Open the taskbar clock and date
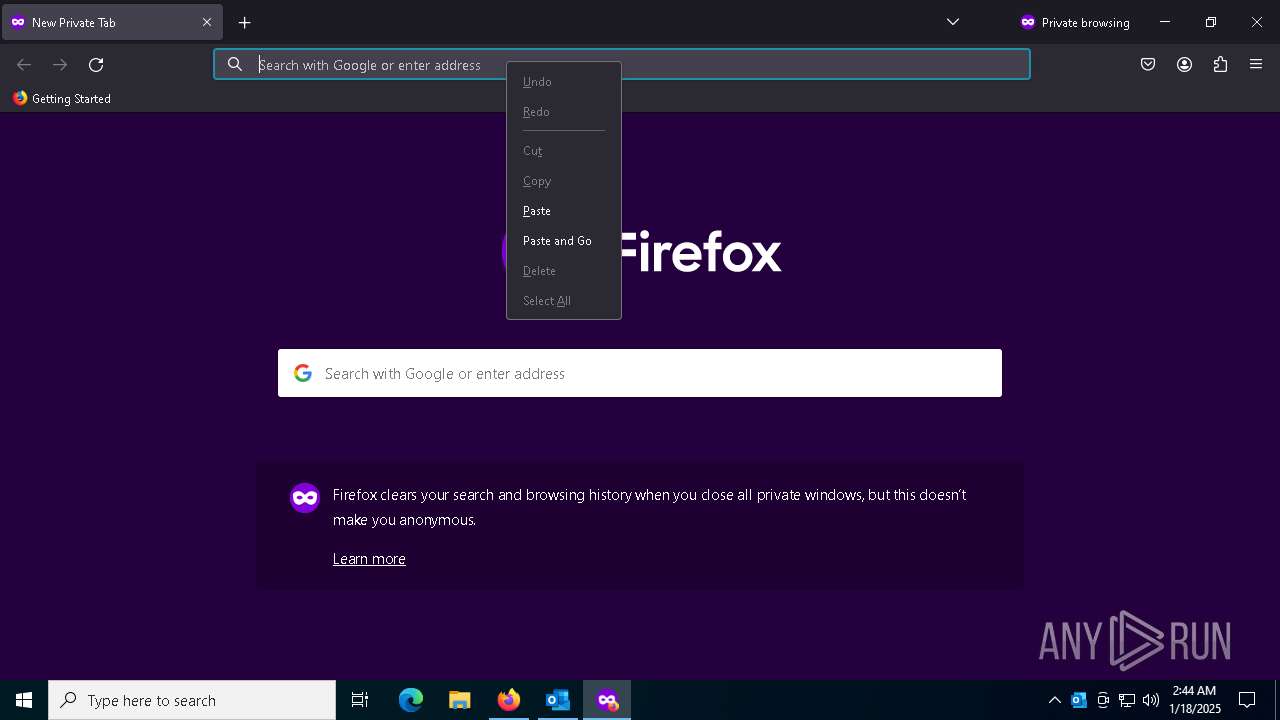 pos(1195,700)
